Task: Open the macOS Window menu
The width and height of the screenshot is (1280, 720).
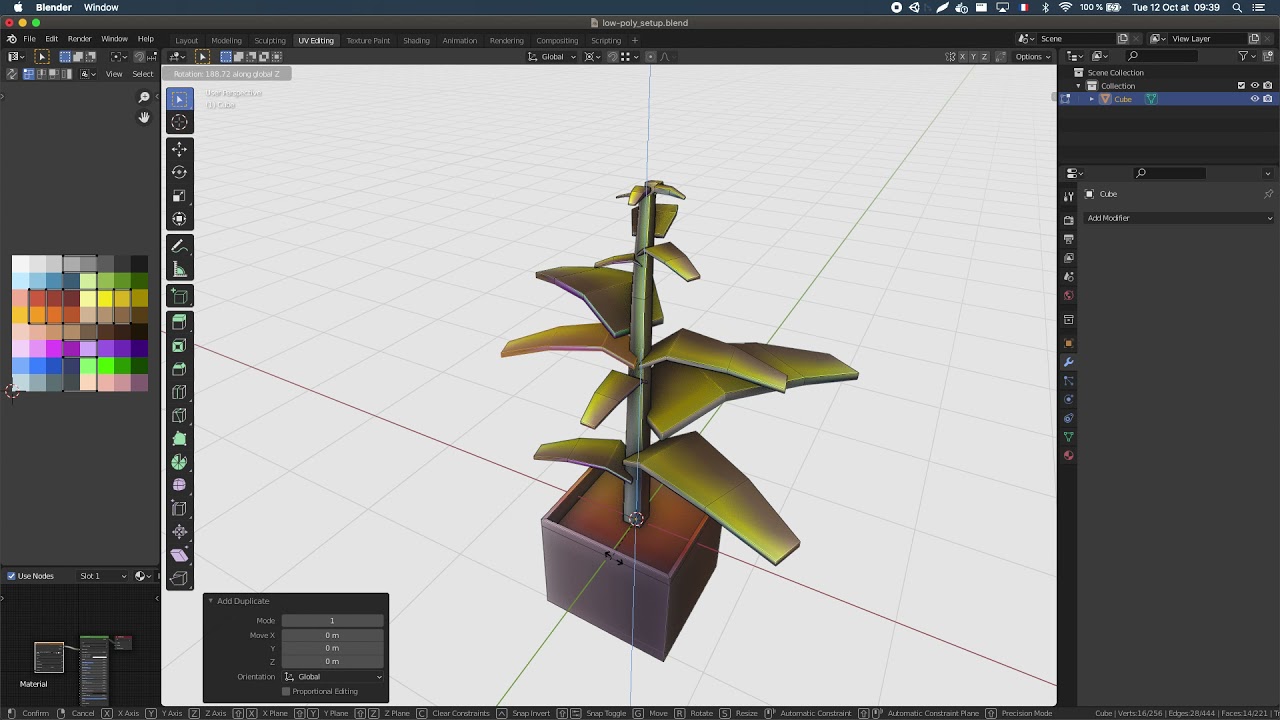Action: [101, 7]
